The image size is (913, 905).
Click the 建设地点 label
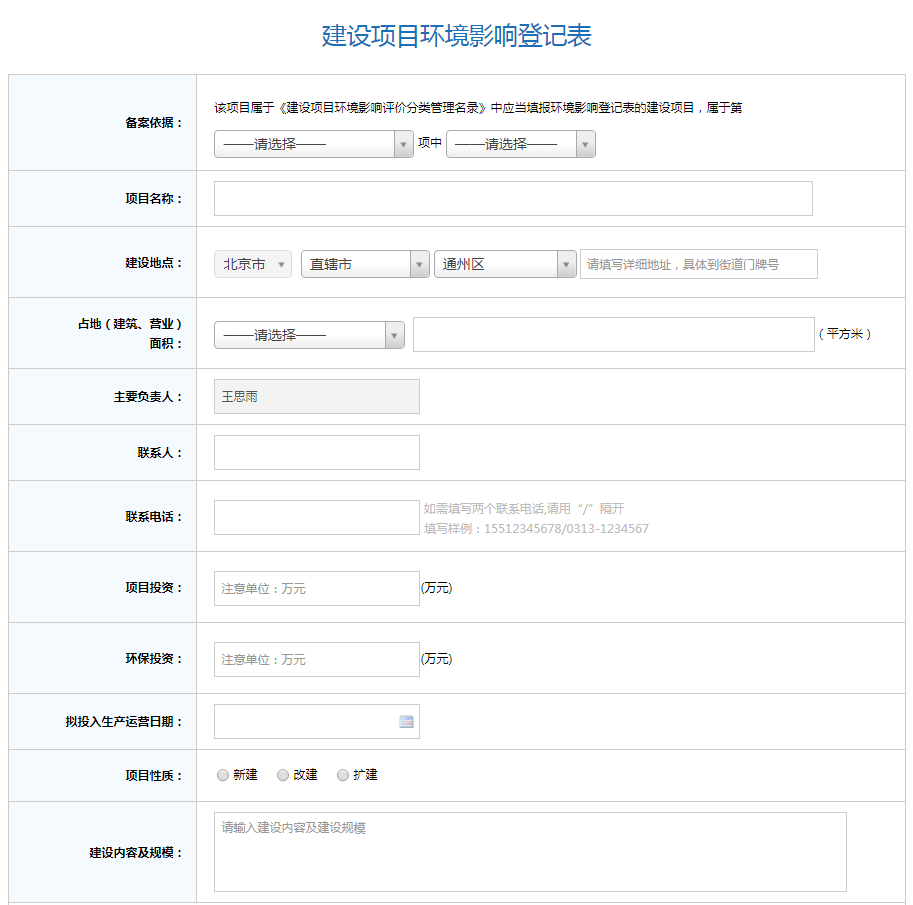[154, 263]
